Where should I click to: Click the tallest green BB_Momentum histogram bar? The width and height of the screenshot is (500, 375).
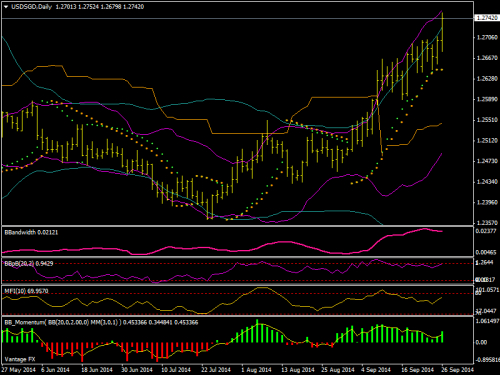tap(257, 331)
